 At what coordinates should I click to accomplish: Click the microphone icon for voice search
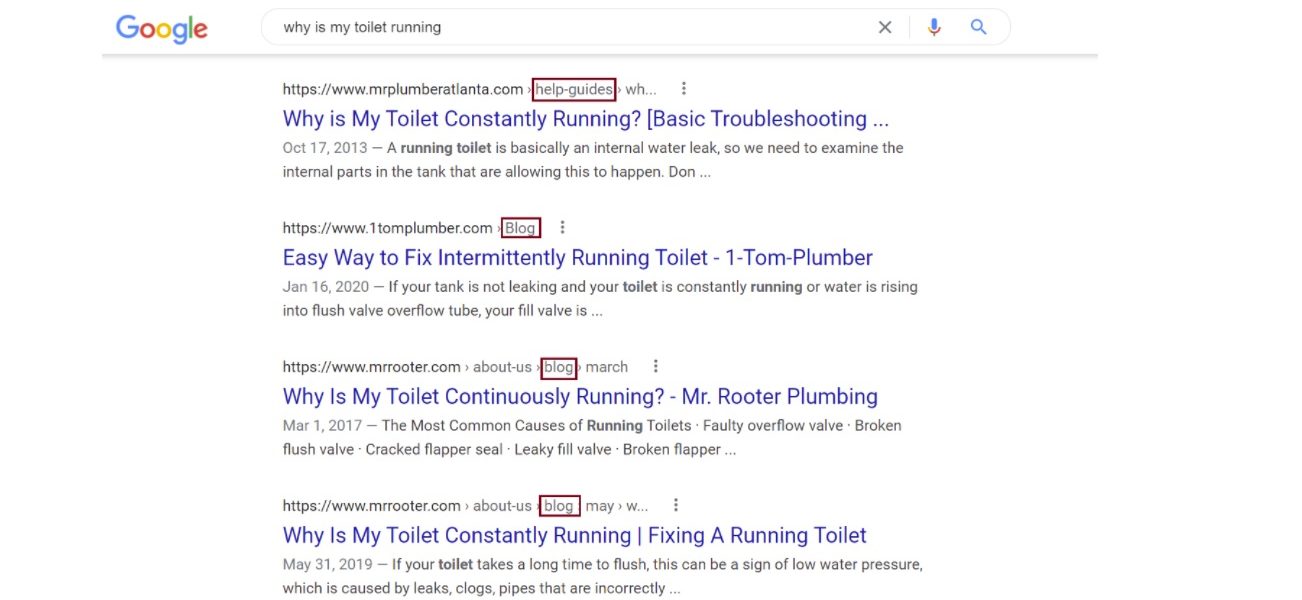pyautogui.click(x=934, y=27)
